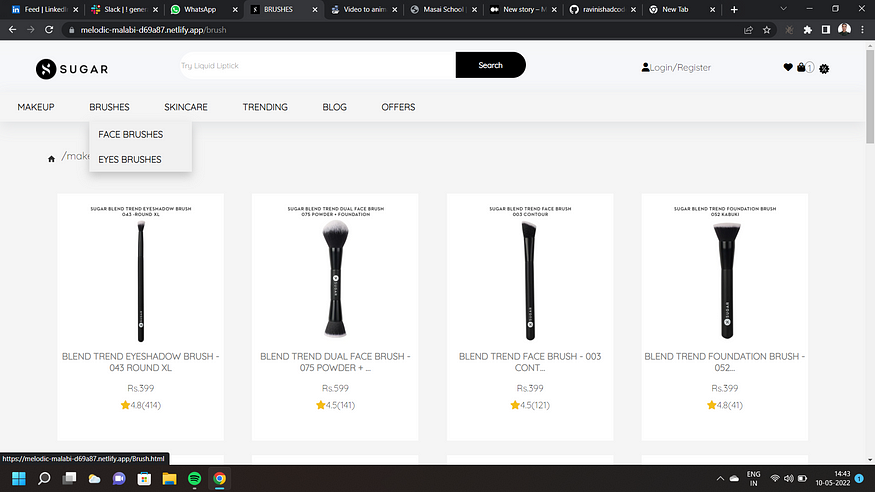This screenshot has height=492, width=875.
Task: Open the Chrome profile avatar
Action: (844, 30)
